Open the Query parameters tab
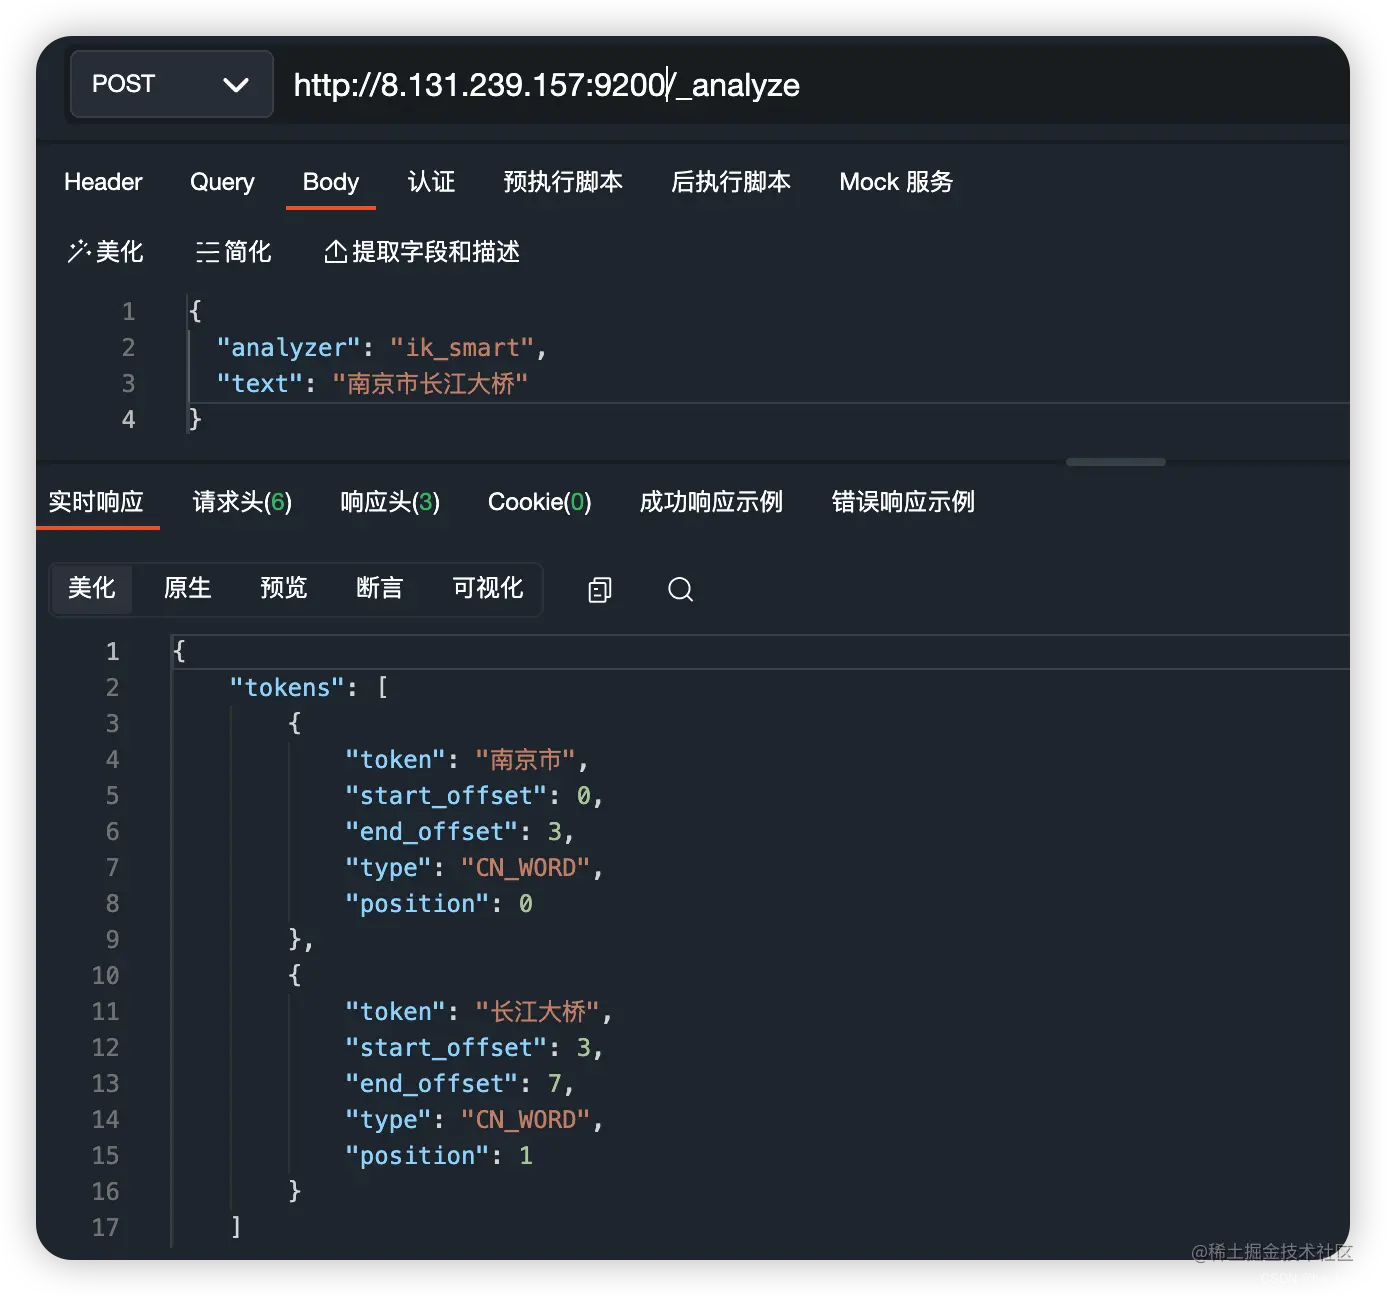This screenshot has width=1386, height=1296. tap(221, 182)
